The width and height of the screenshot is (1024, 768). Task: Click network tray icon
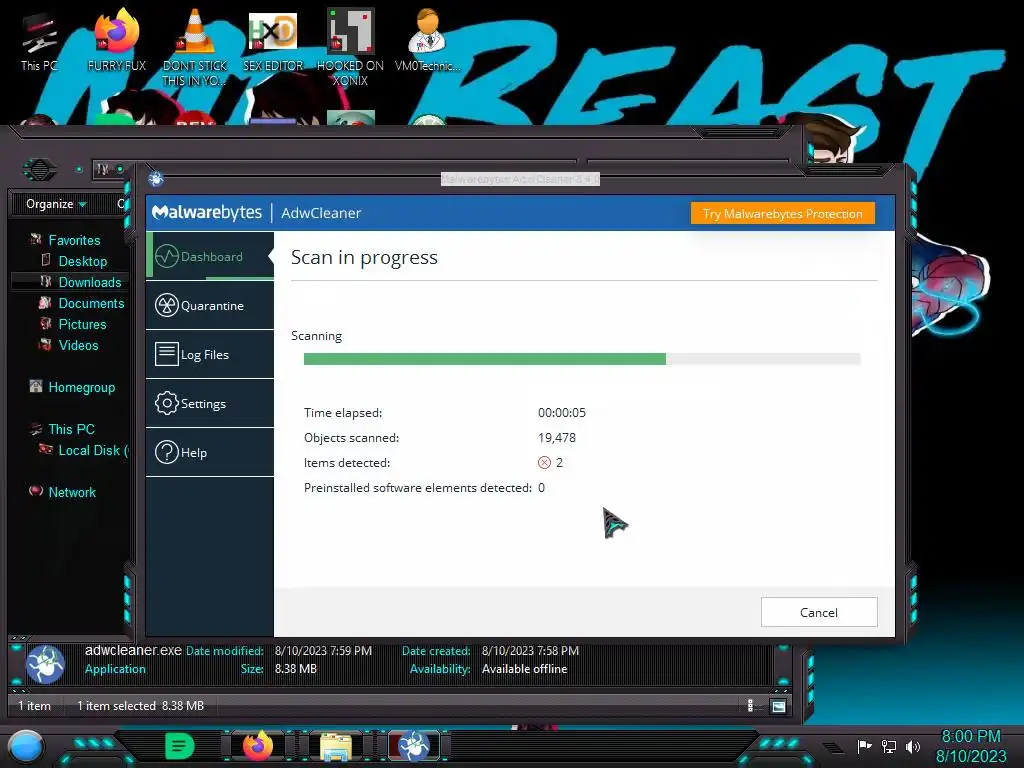pos(889,746)
